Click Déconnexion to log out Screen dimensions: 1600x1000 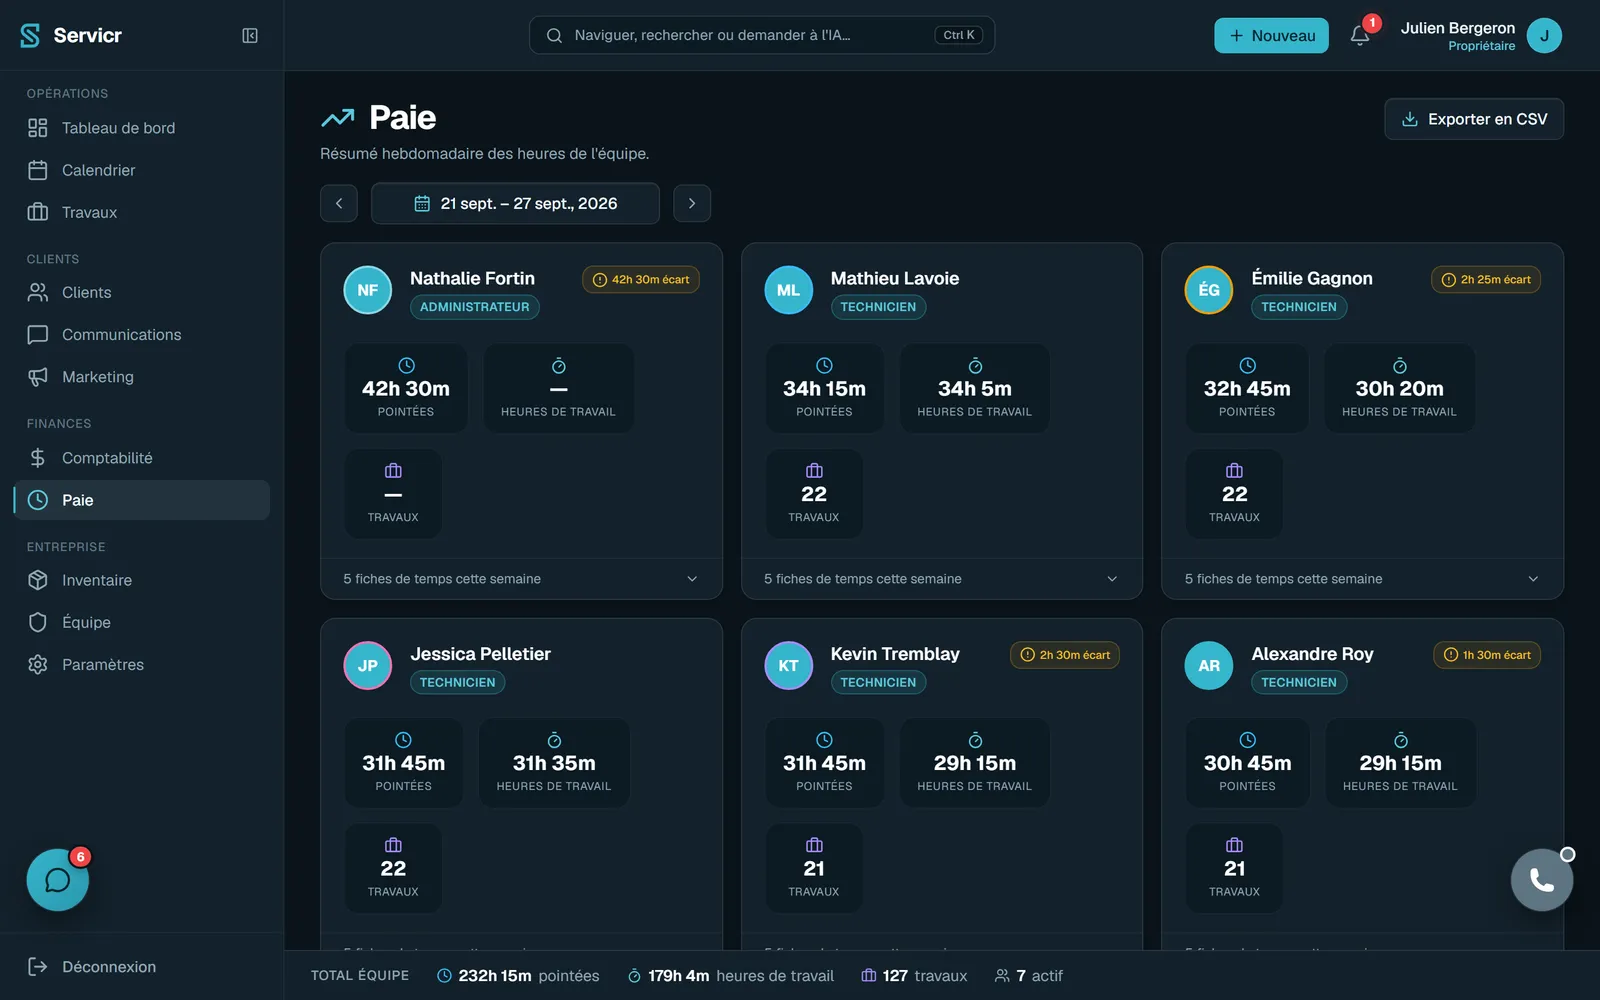click(142, 966)
